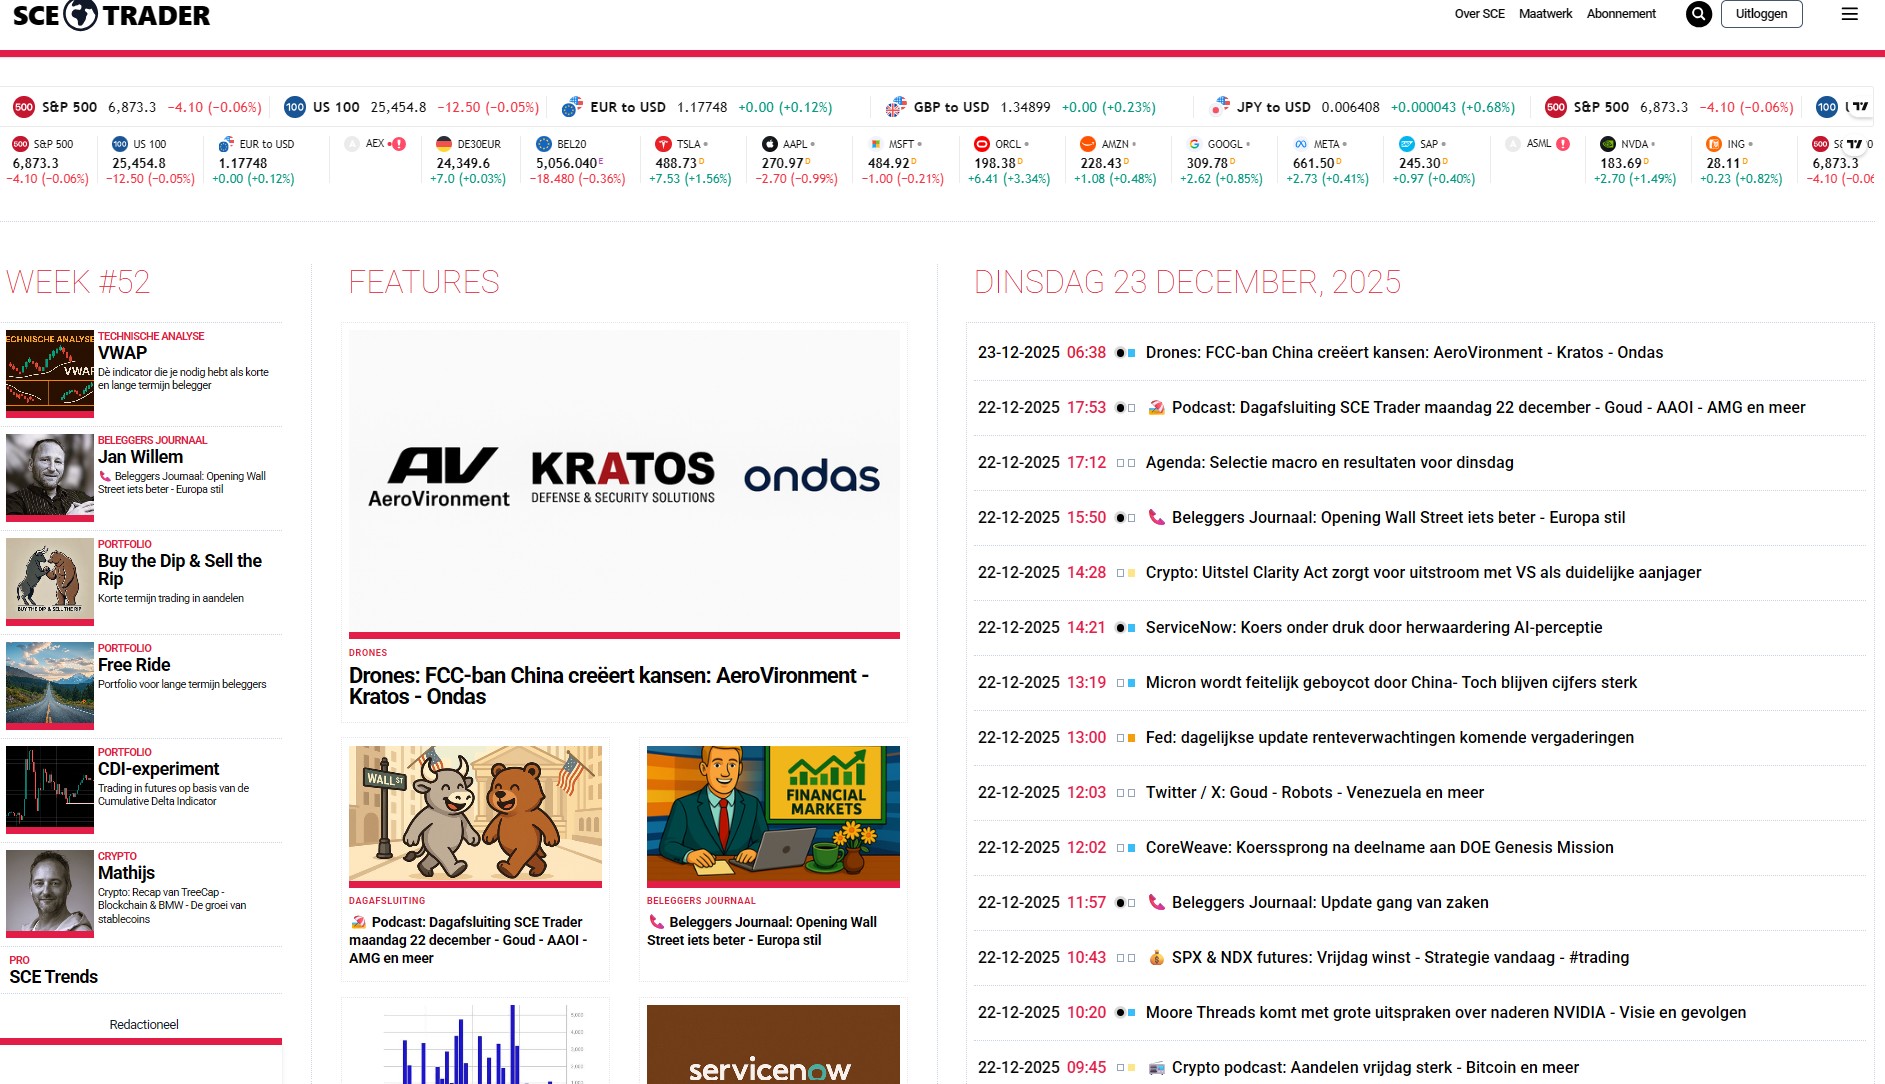Click the AMZN Amazon logo

point(1088,144)
